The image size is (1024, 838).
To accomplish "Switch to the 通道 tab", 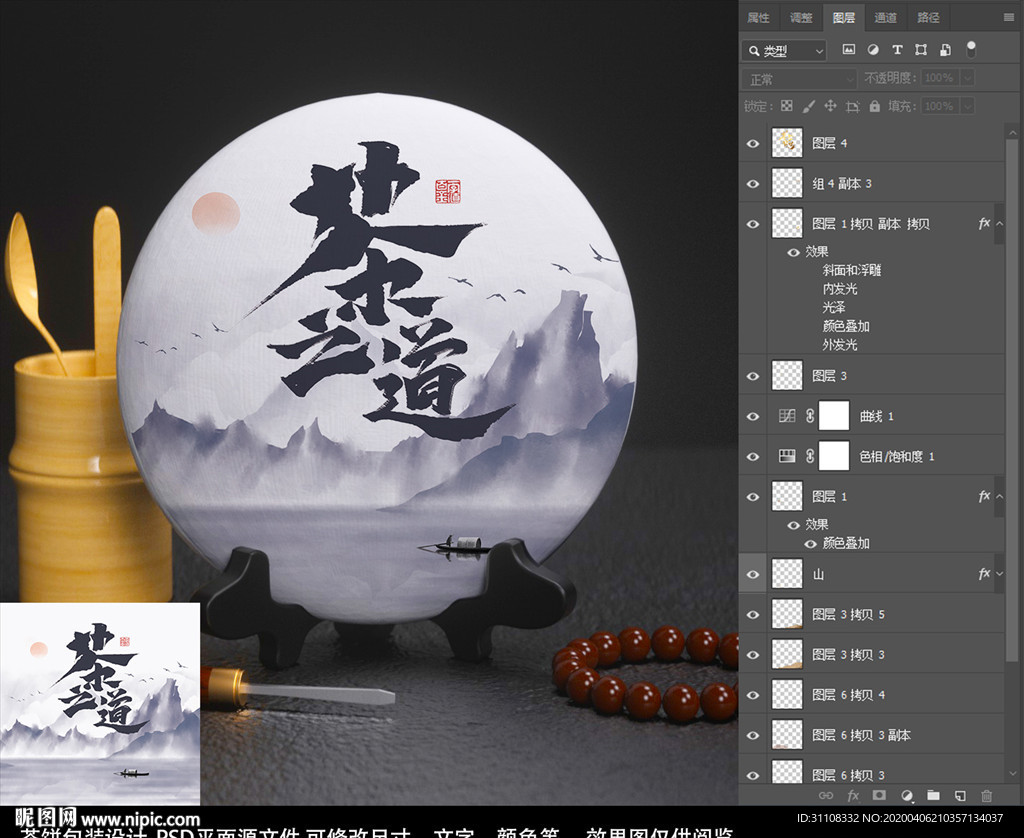I will pos(885,18).
